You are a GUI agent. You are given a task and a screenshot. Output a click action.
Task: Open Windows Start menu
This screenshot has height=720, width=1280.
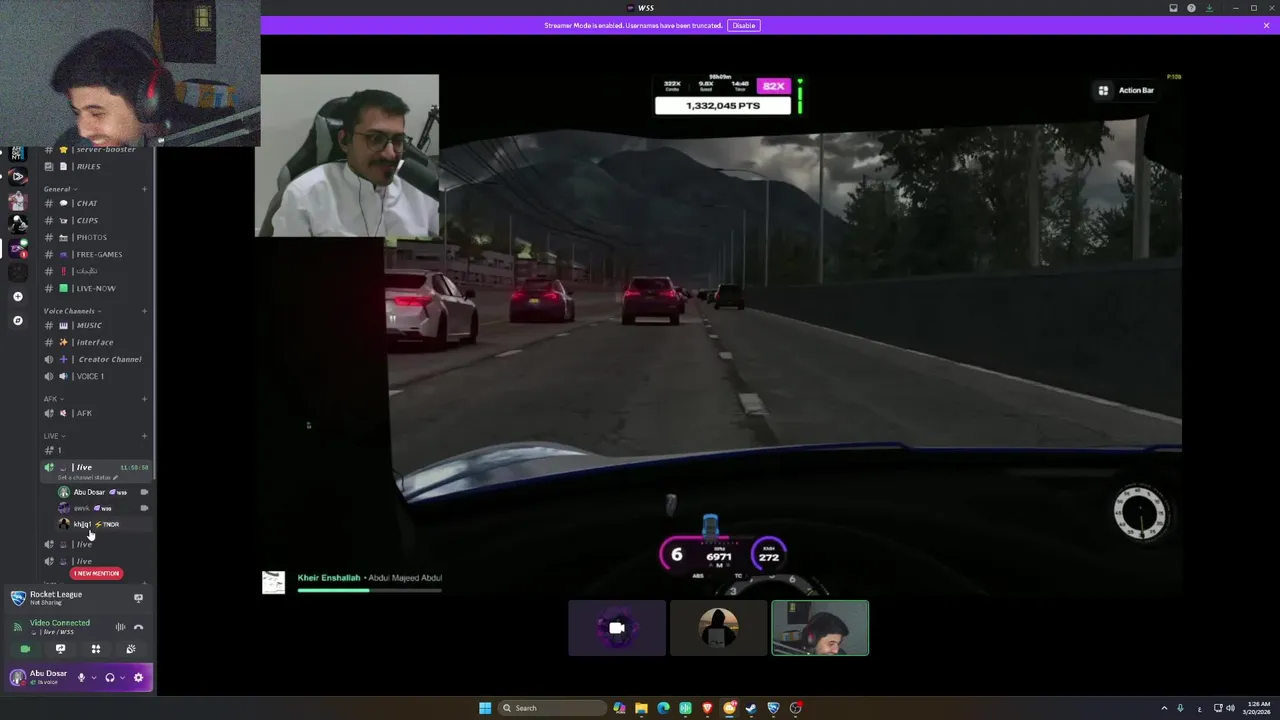point(485,708)
